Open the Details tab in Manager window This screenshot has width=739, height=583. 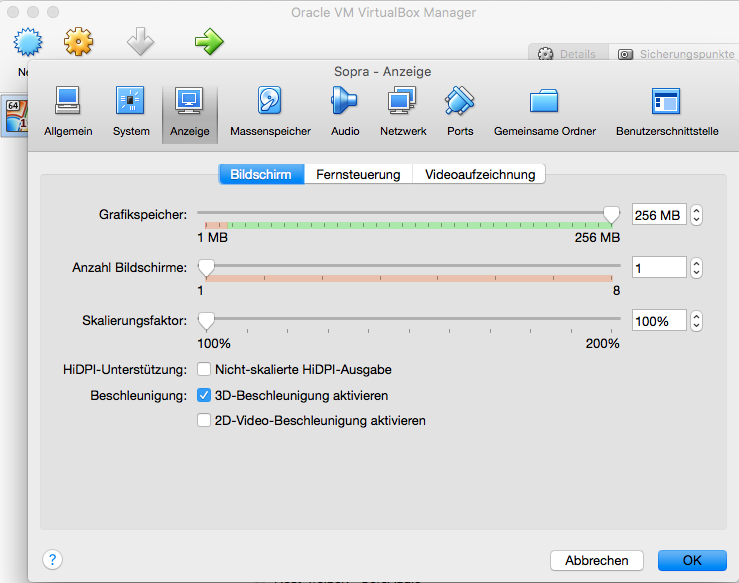tap(568, 54)
